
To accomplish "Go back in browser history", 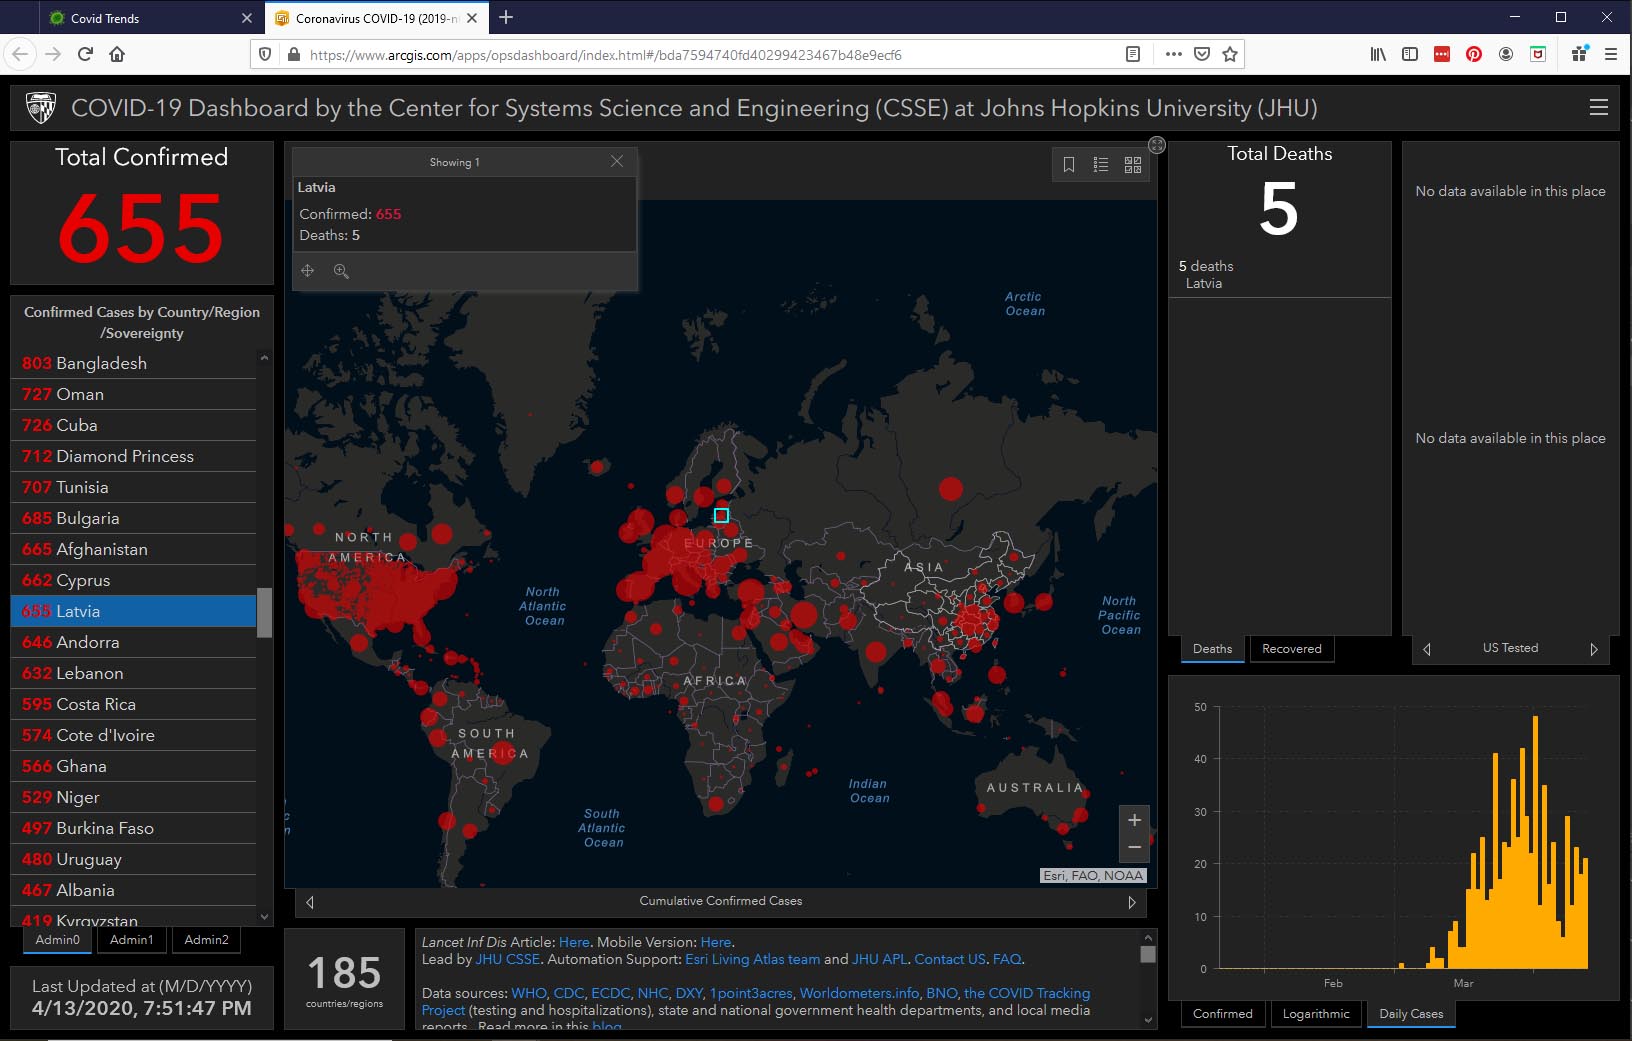I will click(x=21, y=54).
